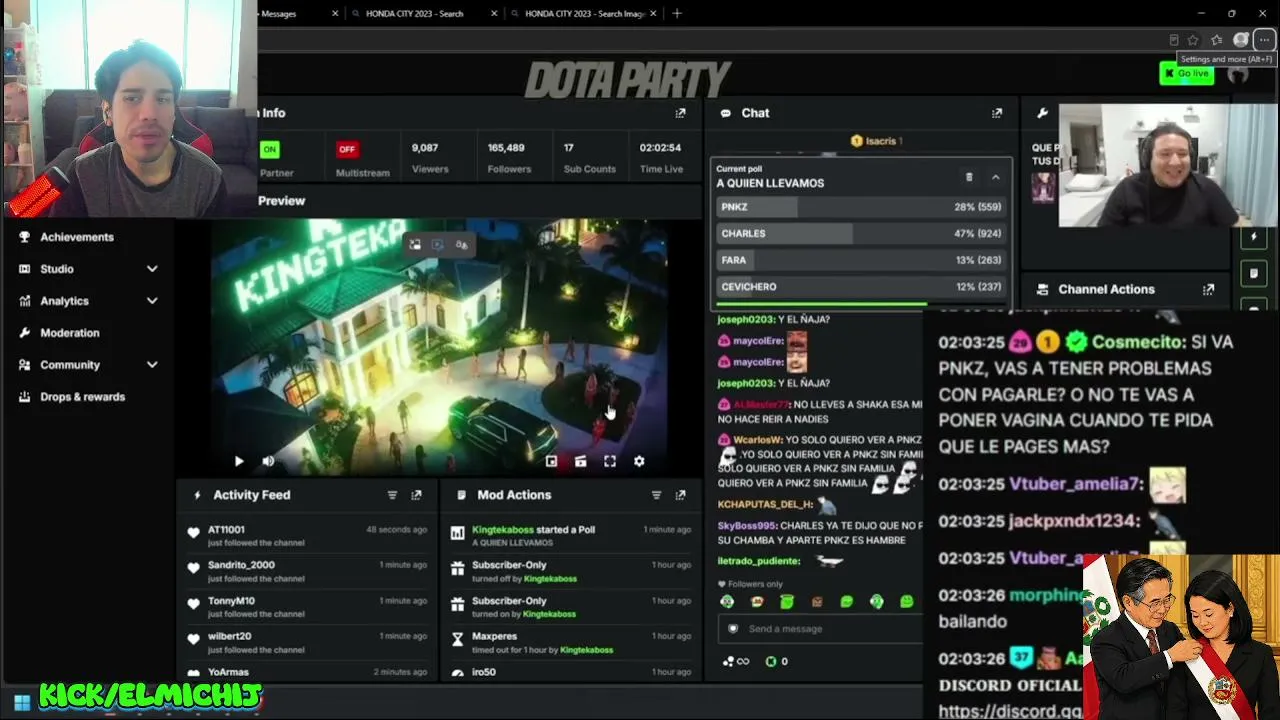Click the Maxperes timed out mod action
The width and height of the screenshot is (1280, 720).
click(x=570, y=642)
